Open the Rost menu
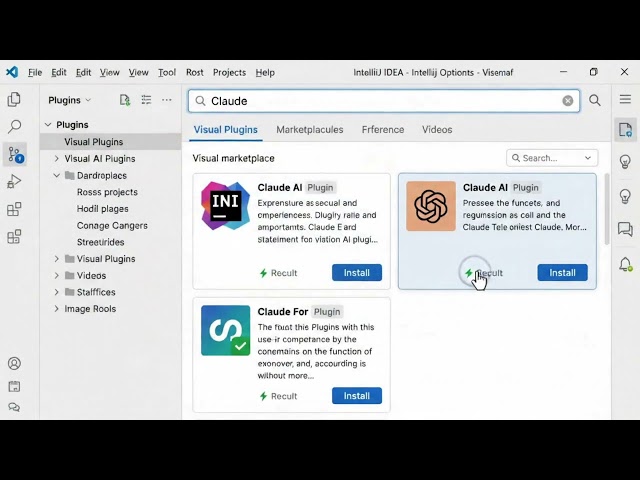This screenshot has width=640, height=480. [x=195, y=73]
